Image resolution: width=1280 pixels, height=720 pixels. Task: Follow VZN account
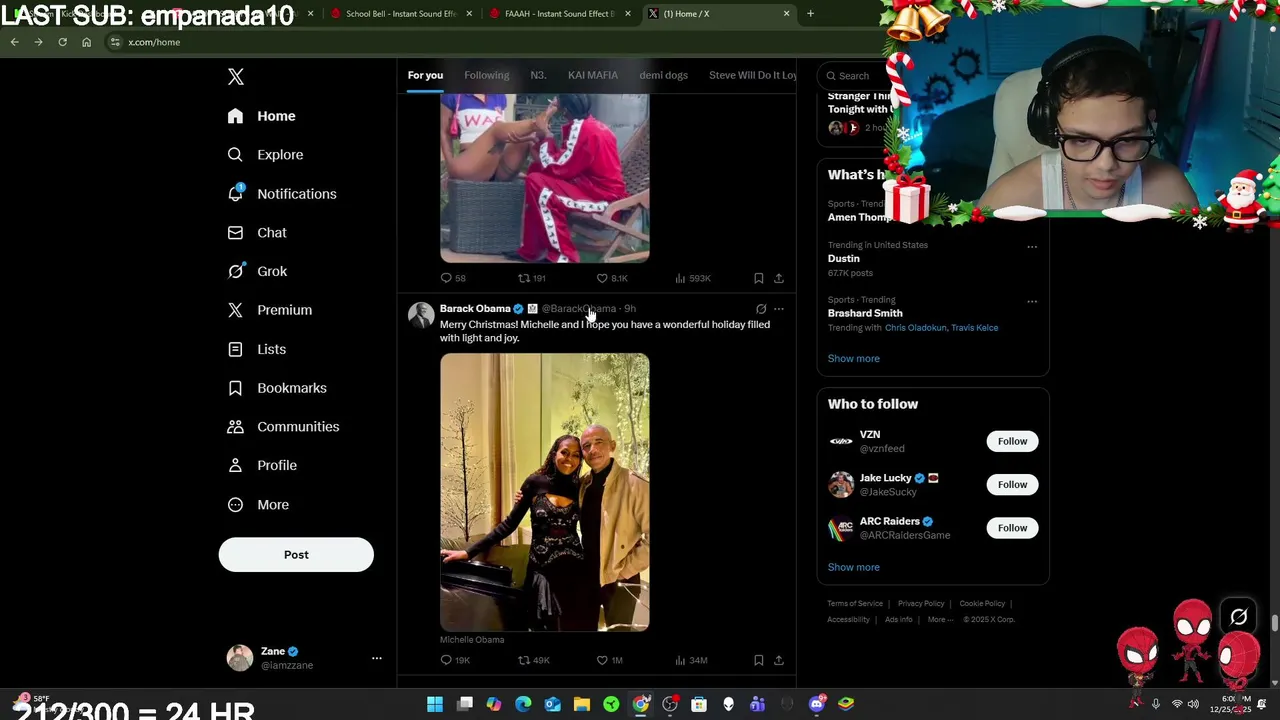[1012, 441]
